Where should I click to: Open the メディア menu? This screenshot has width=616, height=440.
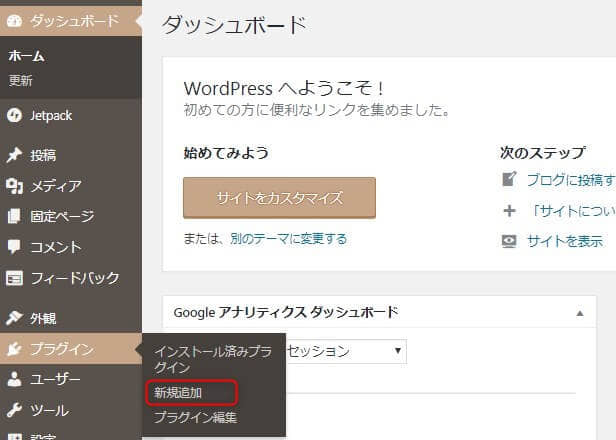[x=71, y=185]
